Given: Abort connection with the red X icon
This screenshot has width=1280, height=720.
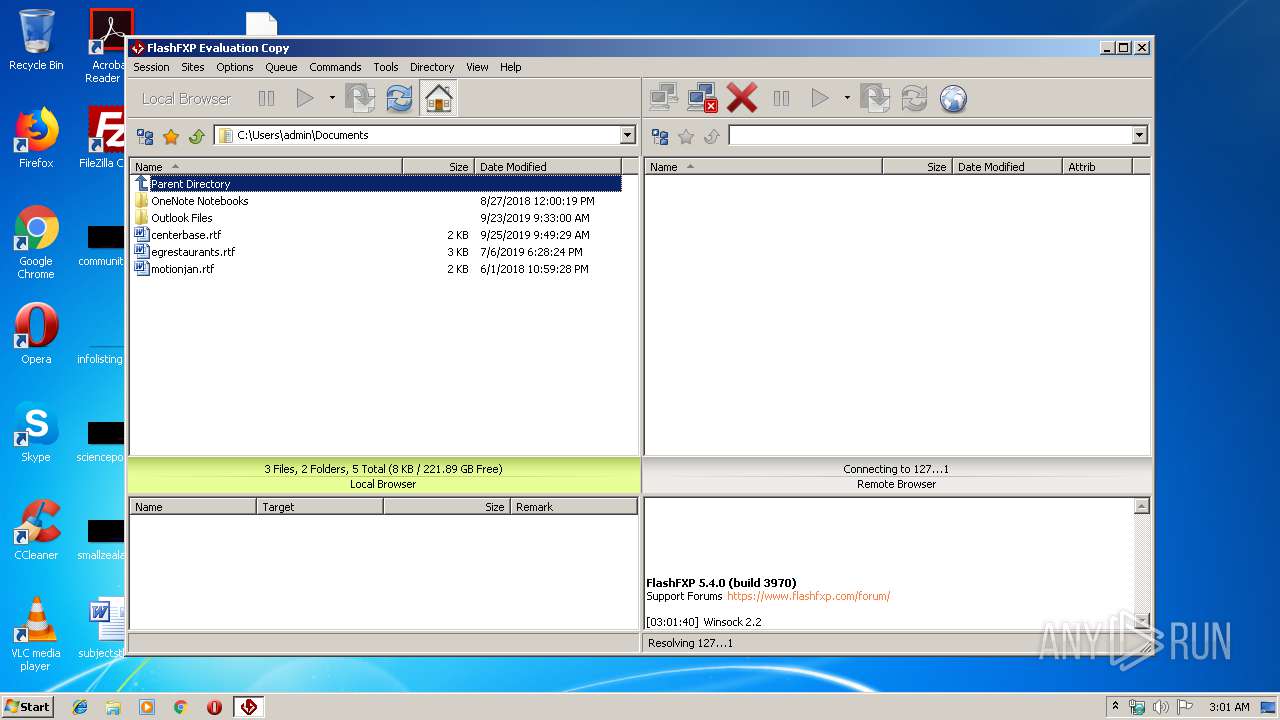Looking at the screenshot, I should click(742, 98).
